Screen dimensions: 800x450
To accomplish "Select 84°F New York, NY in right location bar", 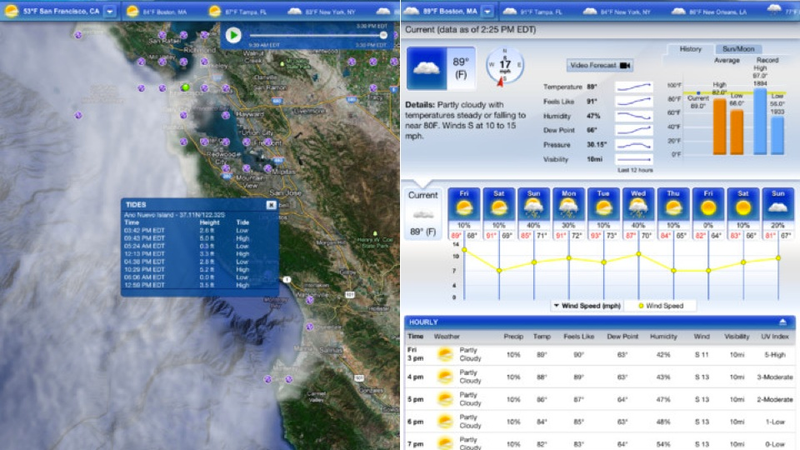I will [617, 11].
